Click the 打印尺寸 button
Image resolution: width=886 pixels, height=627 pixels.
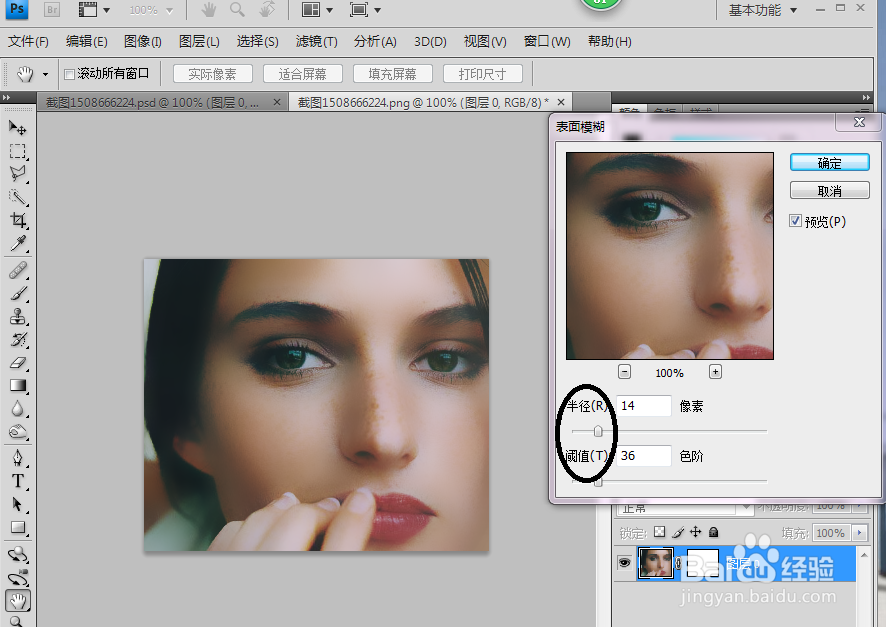pyautogui.click(x=483, y=74)
